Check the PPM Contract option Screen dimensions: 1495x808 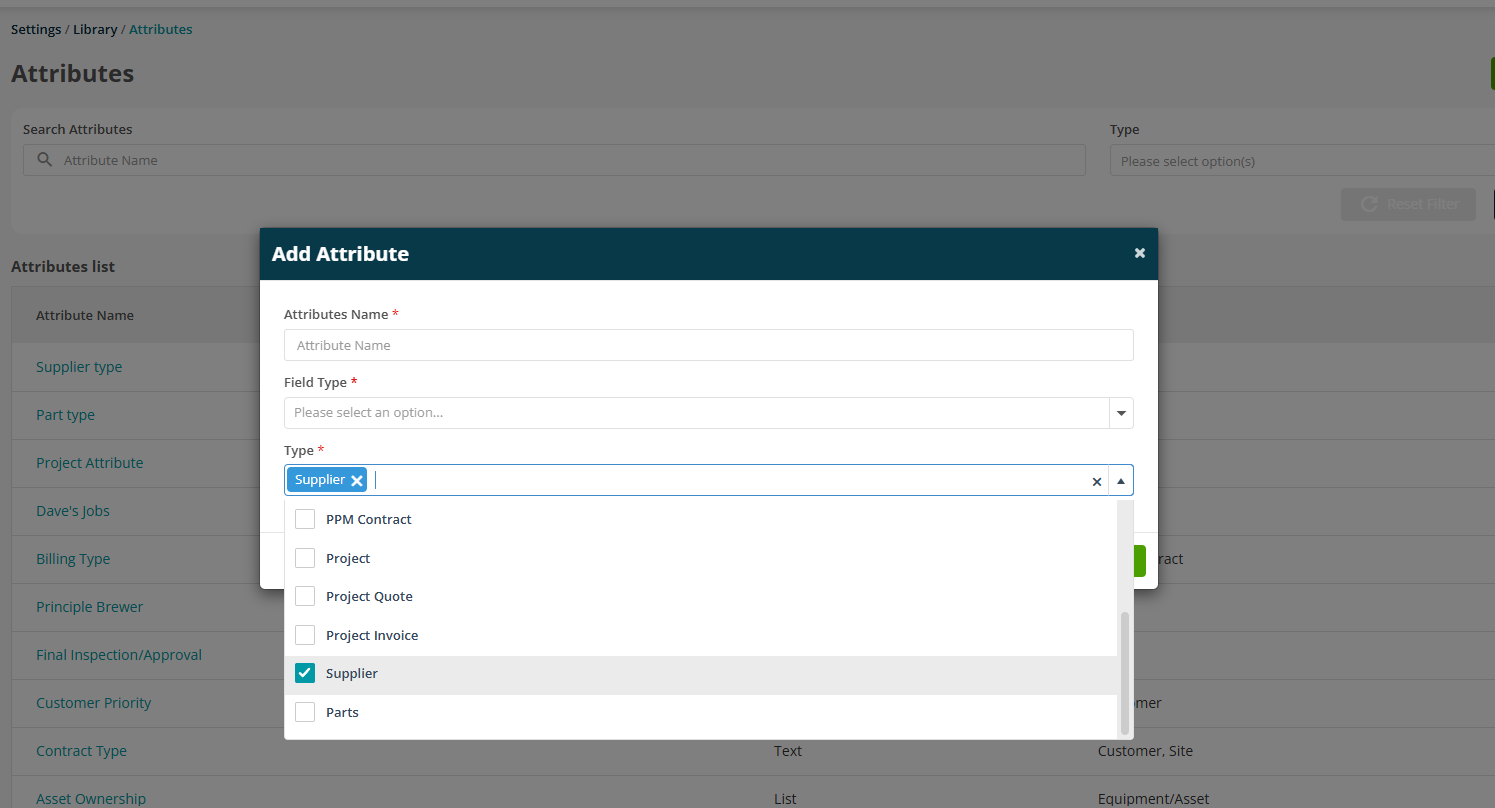pos(305,519)
